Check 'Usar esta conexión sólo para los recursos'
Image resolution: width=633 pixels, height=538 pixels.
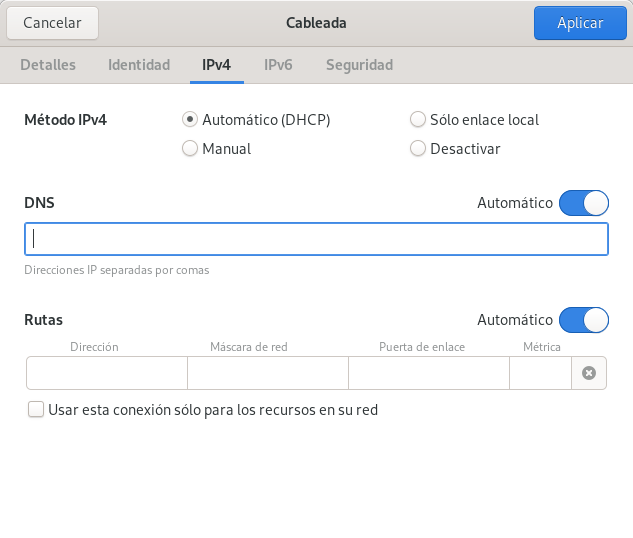(x=36, y=409)
